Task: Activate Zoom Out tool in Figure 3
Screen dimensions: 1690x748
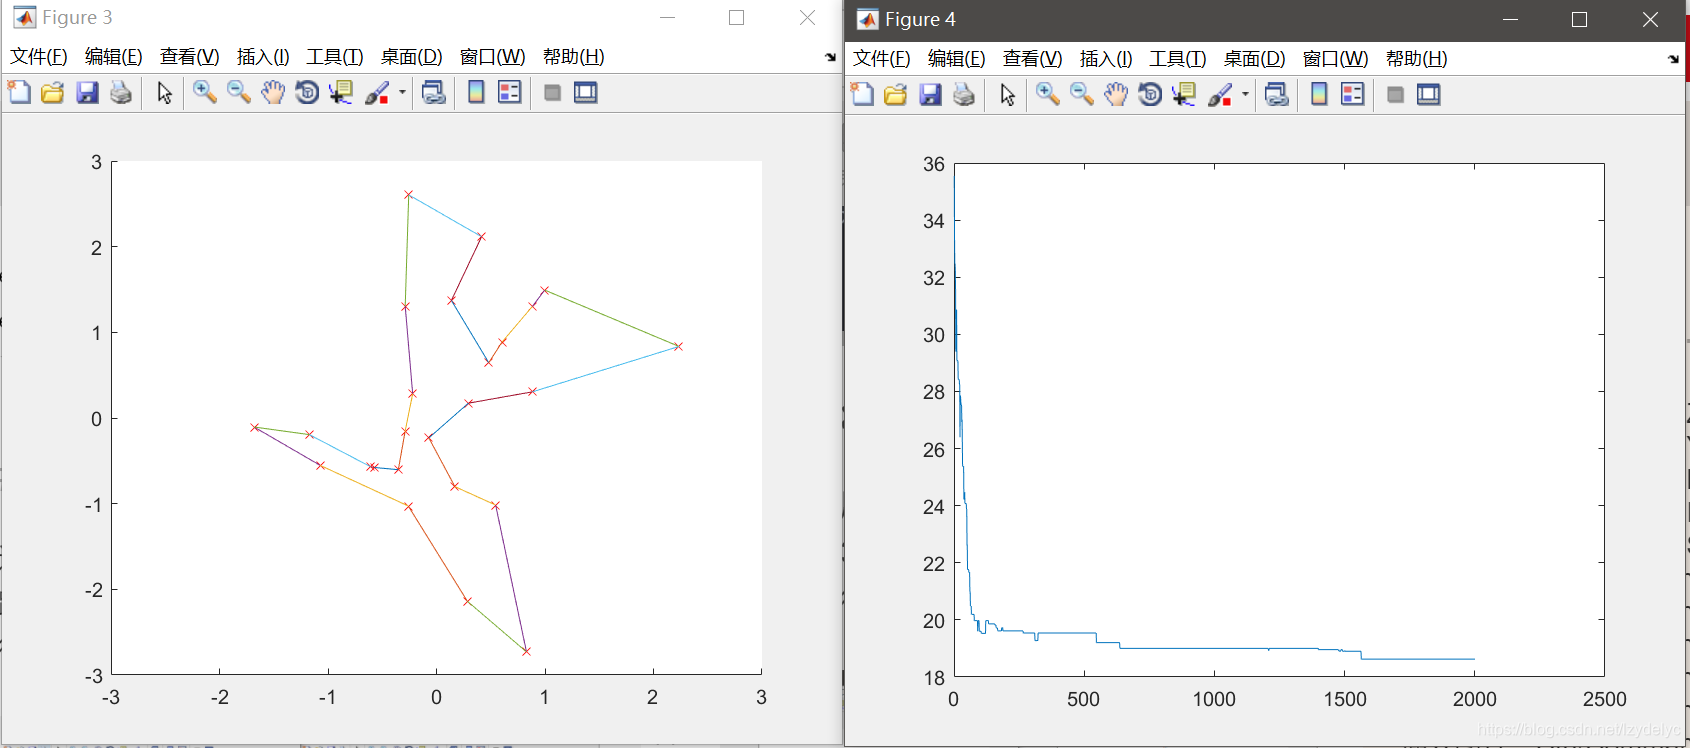Action: [239, 93]
